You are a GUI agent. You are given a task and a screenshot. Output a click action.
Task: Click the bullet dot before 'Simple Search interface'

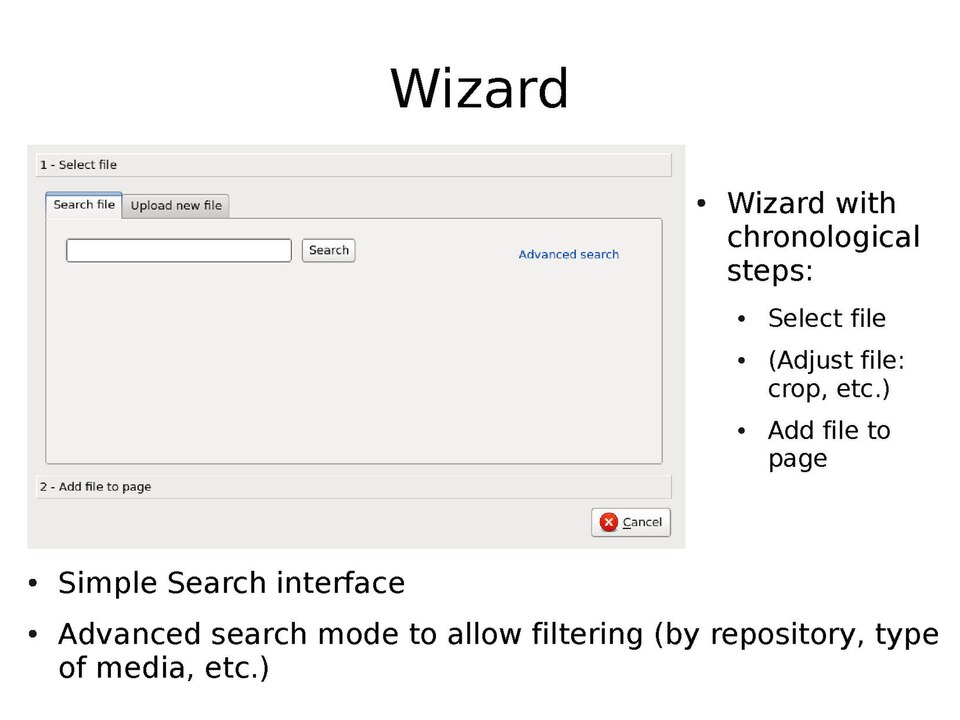pyautogui.click(x=33, y=583)
